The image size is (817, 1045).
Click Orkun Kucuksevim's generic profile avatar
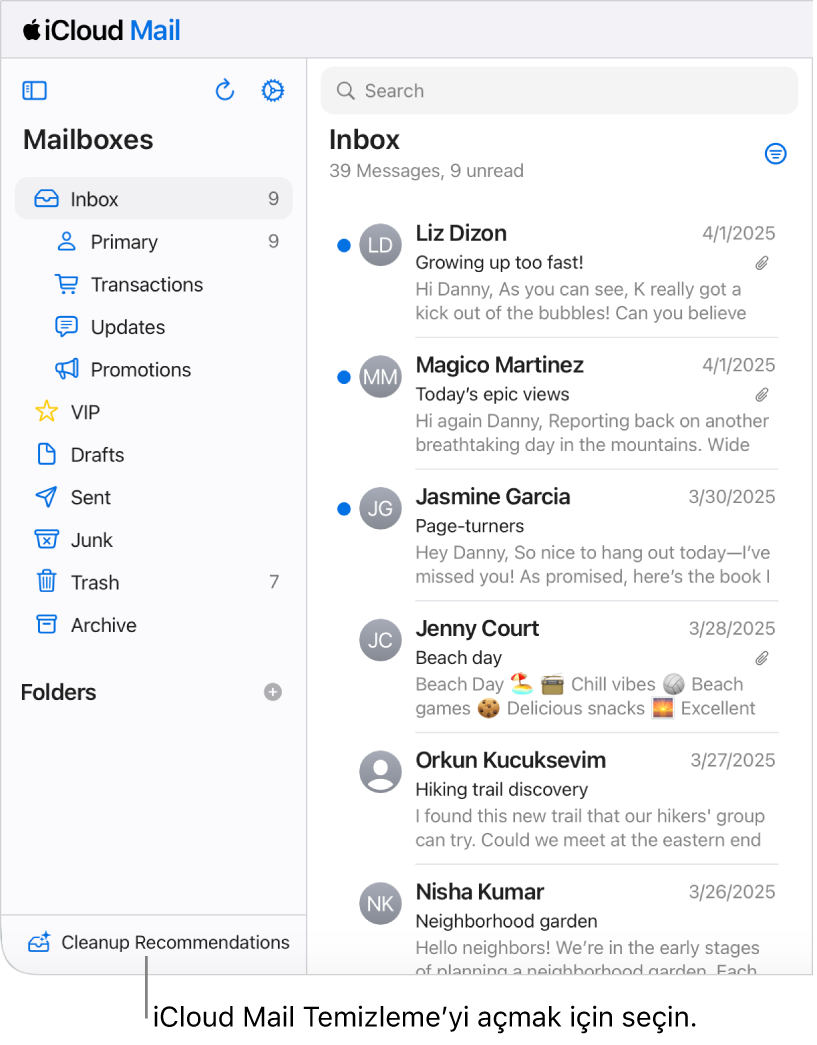[x=381, y=772]
